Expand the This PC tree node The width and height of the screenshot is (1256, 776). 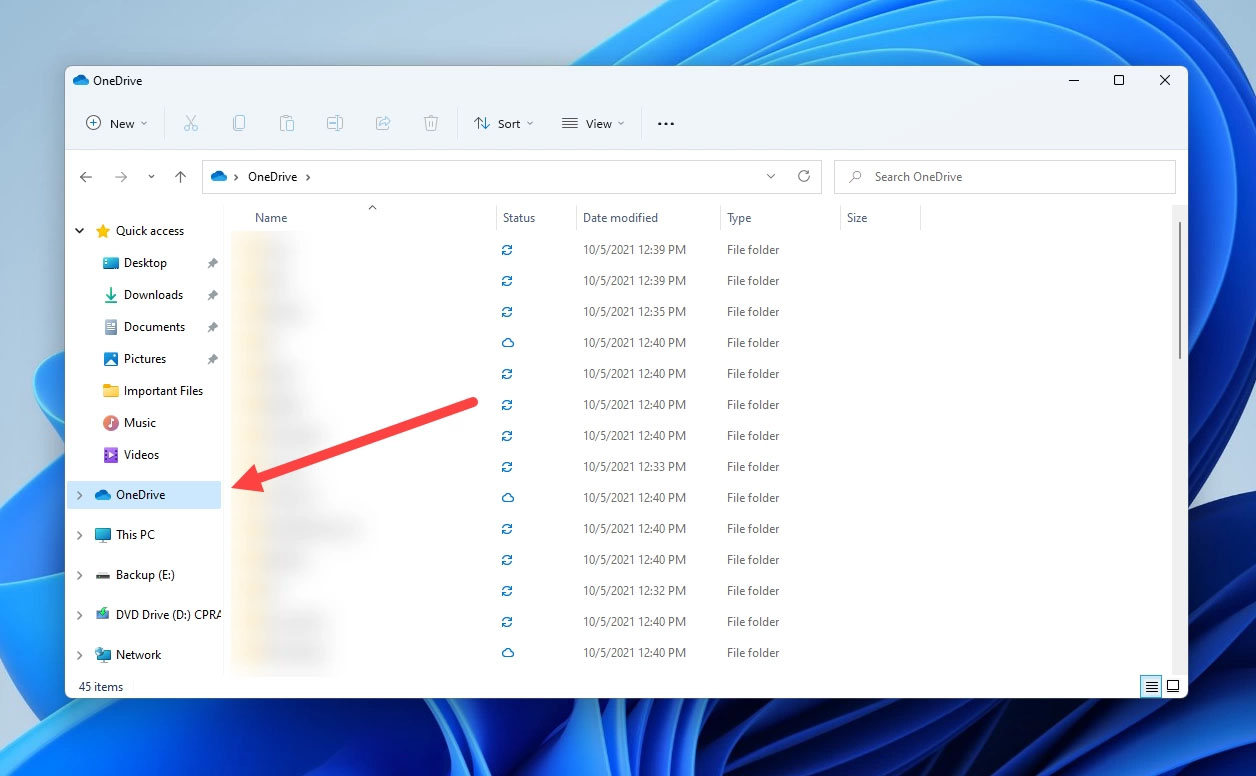click(80, 535)
